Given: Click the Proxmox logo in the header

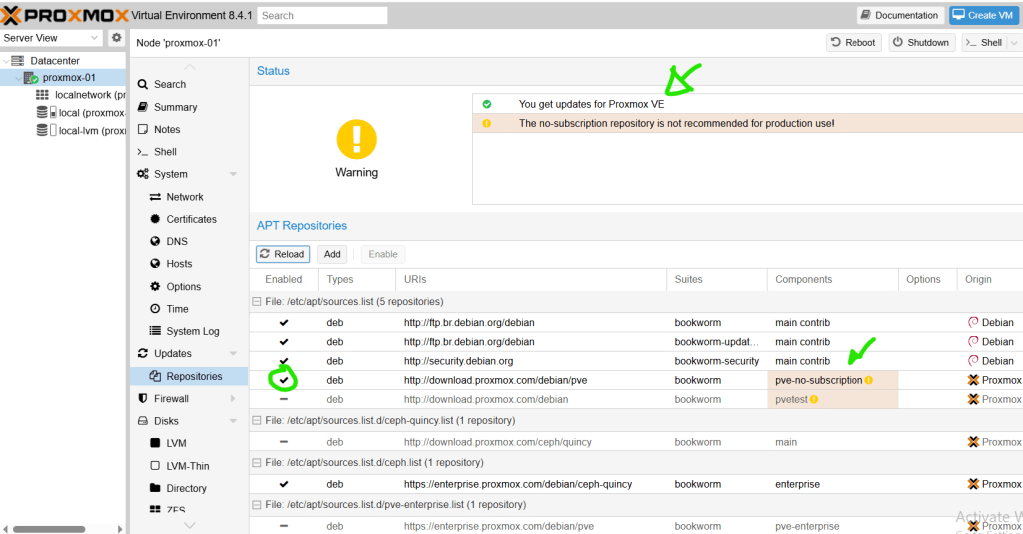Looking at the screenshot, I should click(65, 15).
